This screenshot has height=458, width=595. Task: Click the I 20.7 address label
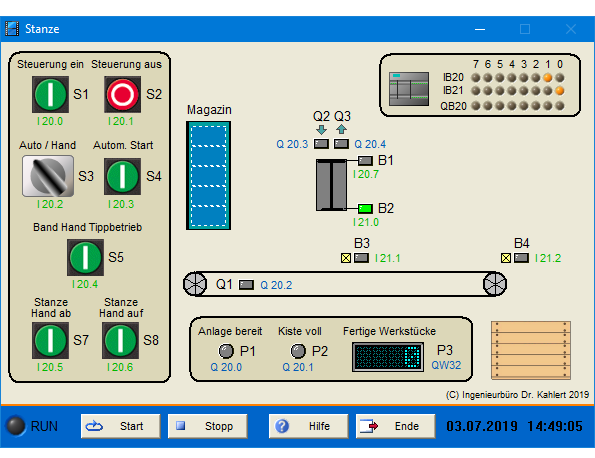tap(366, 175)
